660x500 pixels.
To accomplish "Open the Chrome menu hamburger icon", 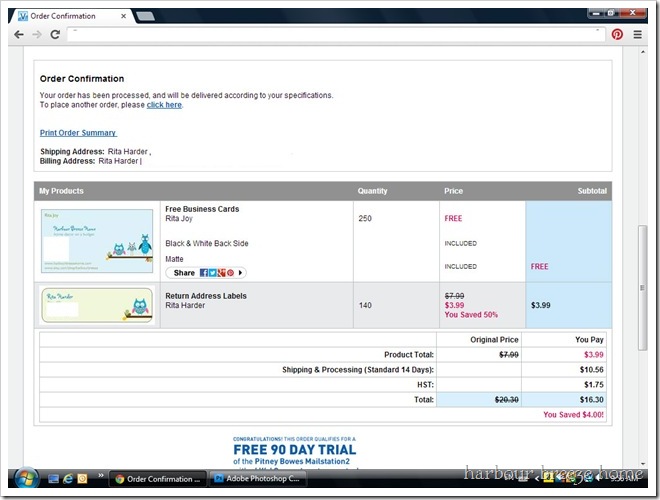I will (x=638, y=35).
